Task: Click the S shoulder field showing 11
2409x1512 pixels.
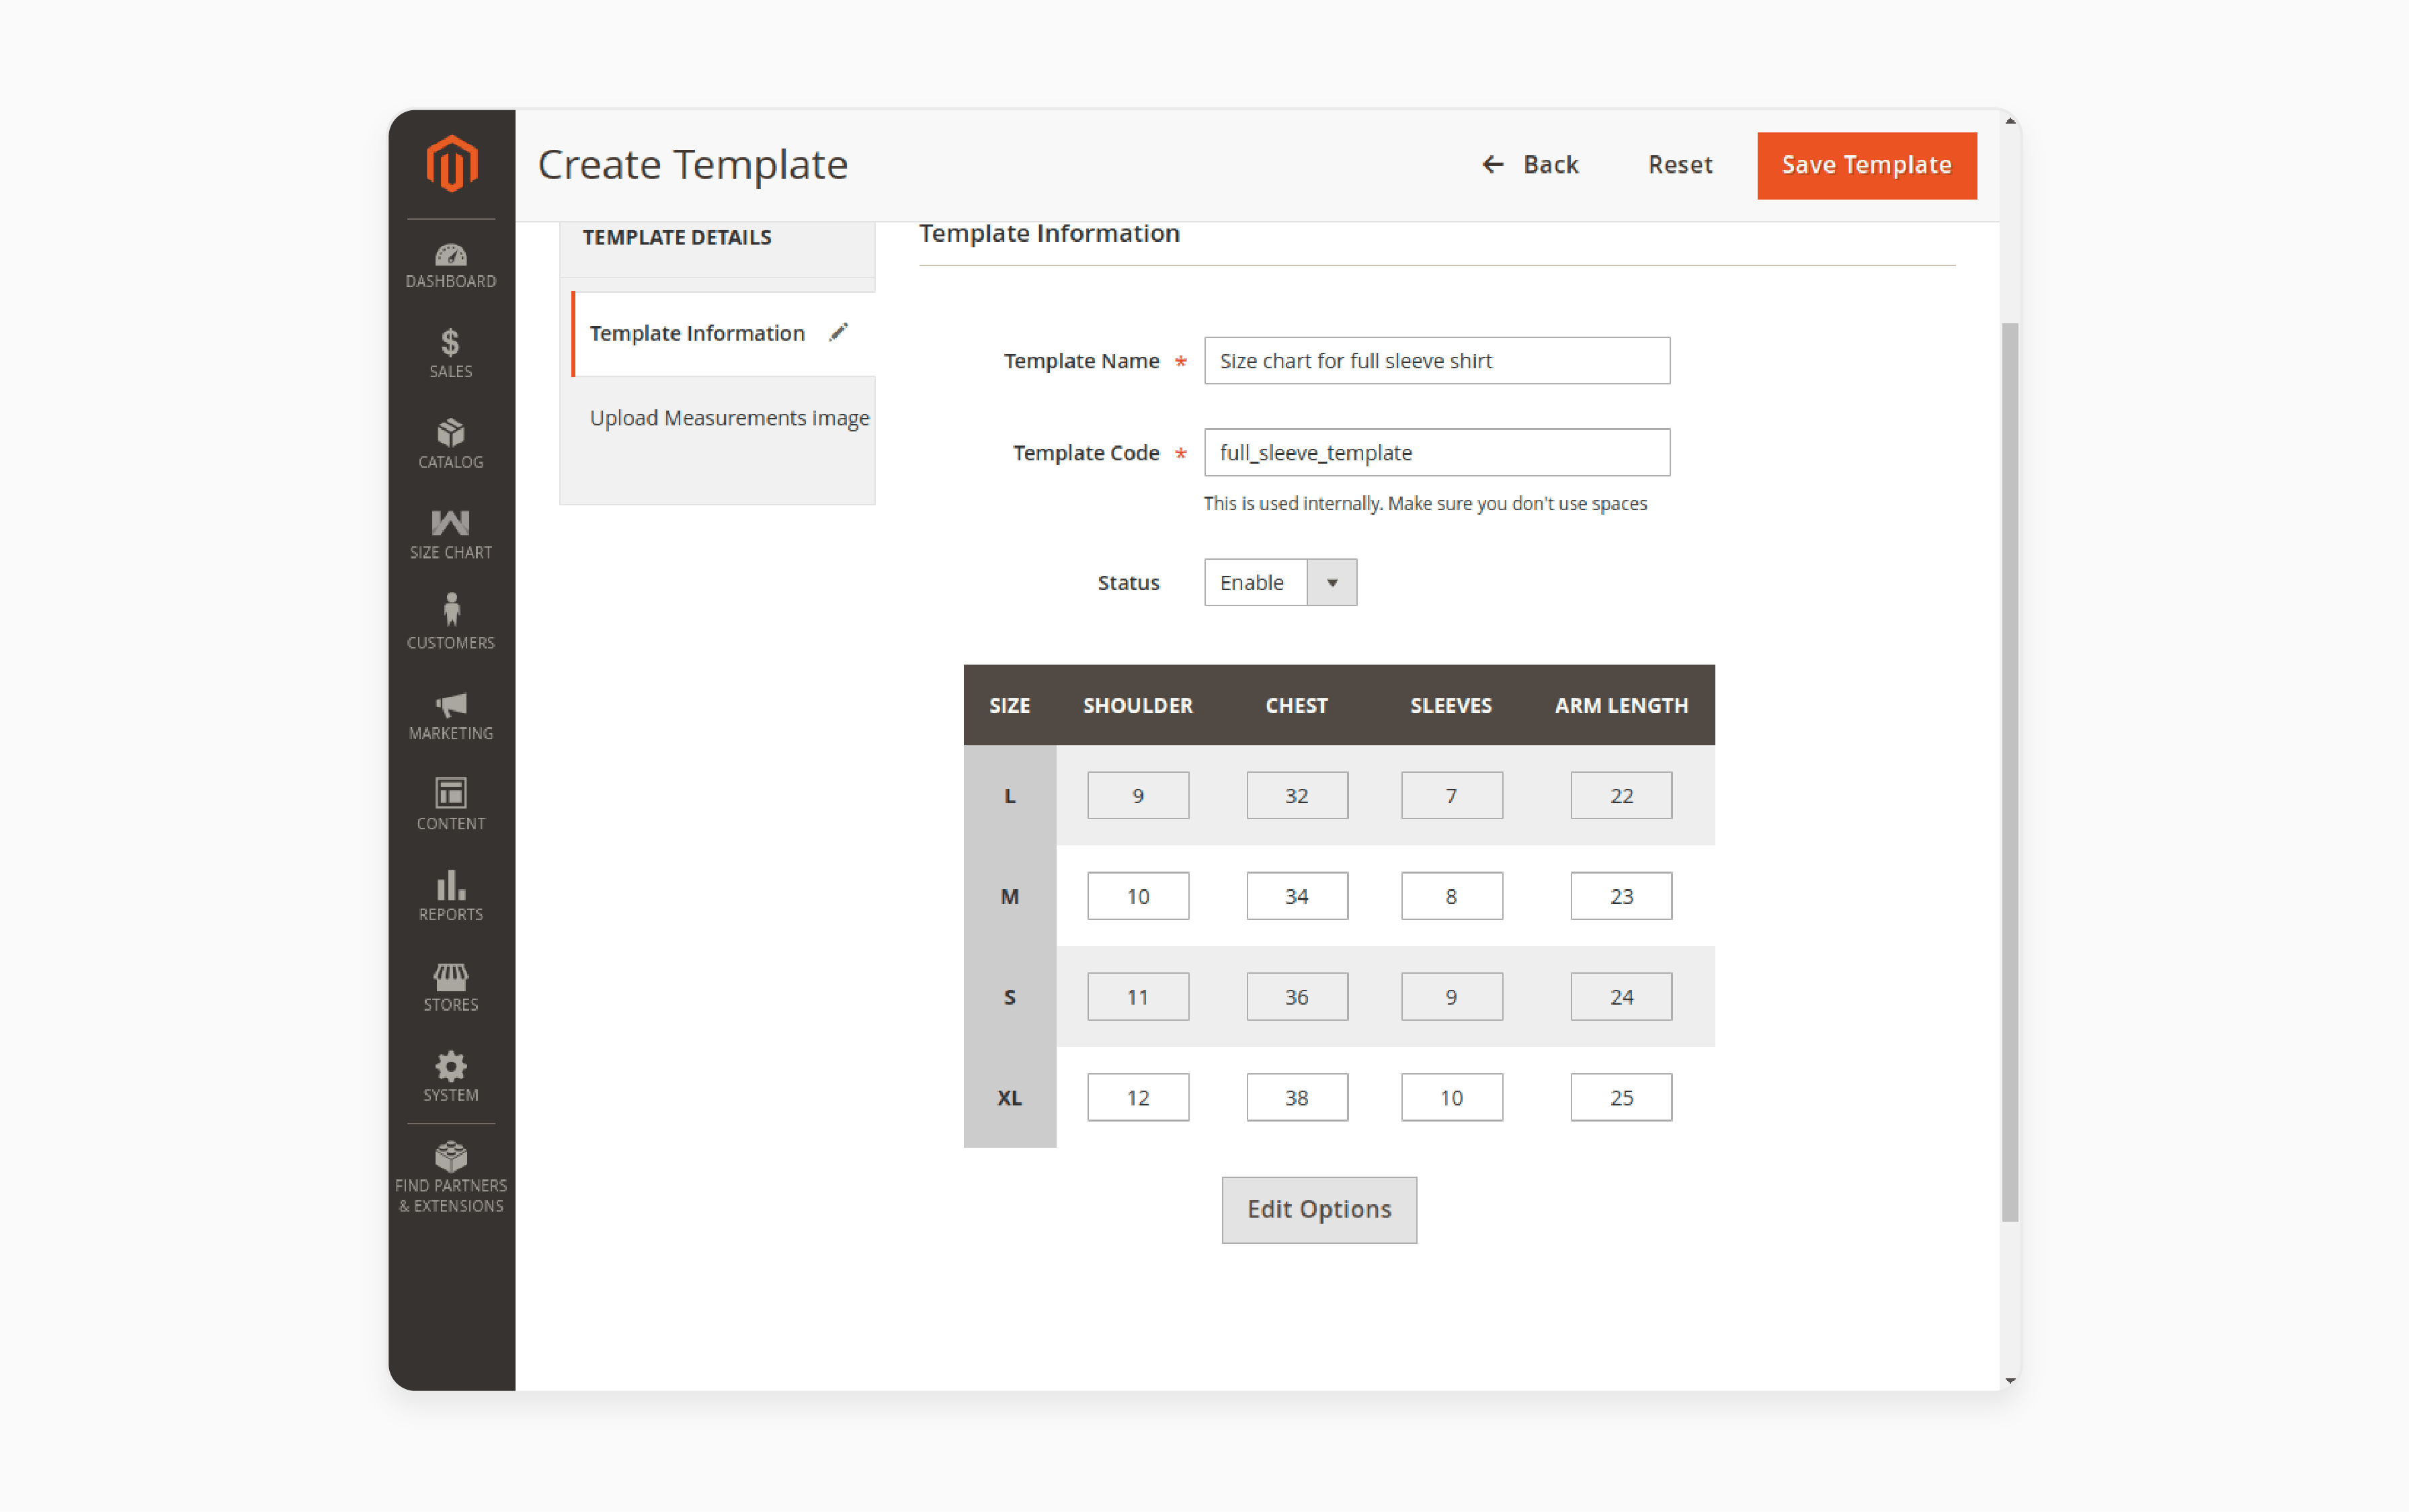Action: 1137,996
